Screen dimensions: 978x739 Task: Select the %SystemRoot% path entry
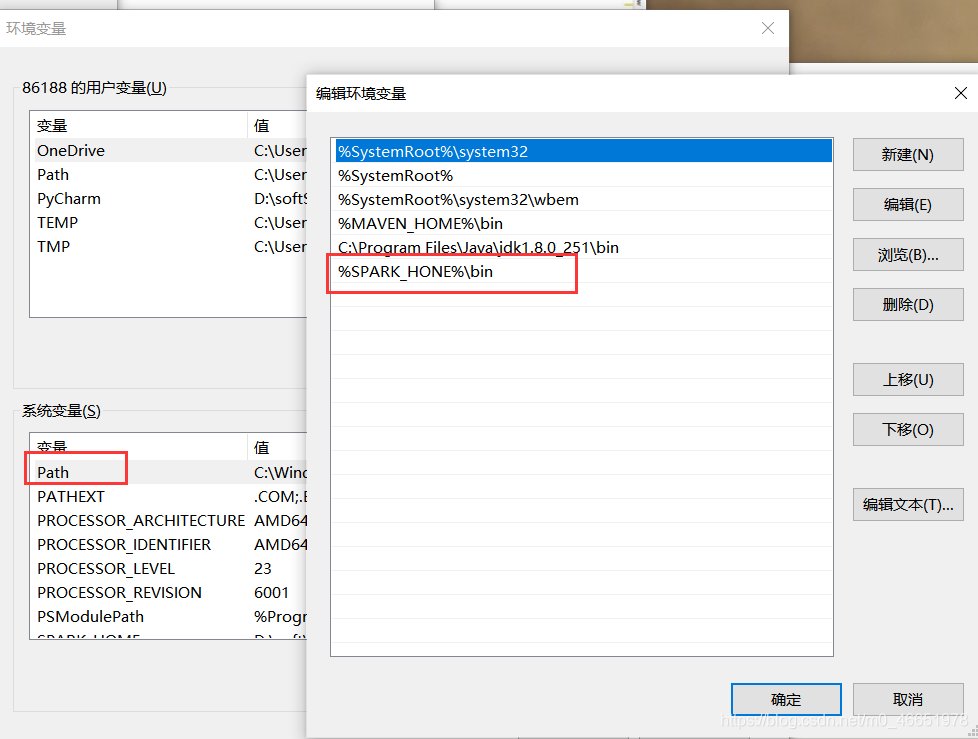click(583, 175)
